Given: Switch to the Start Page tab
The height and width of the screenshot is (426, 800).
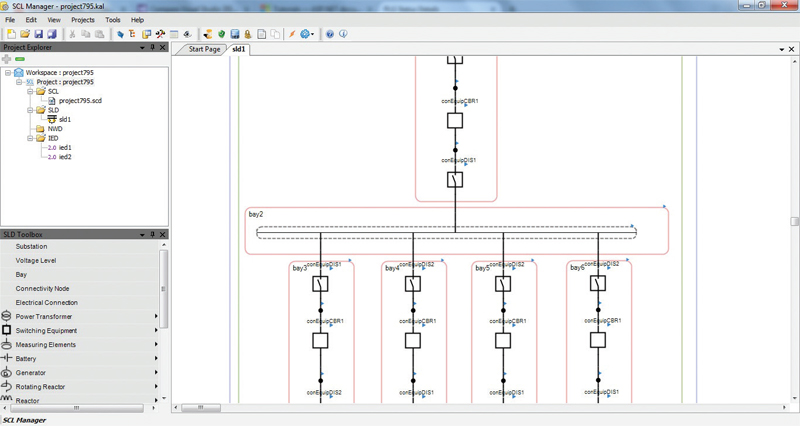Looking at the screenshot, I should point(204,49).
